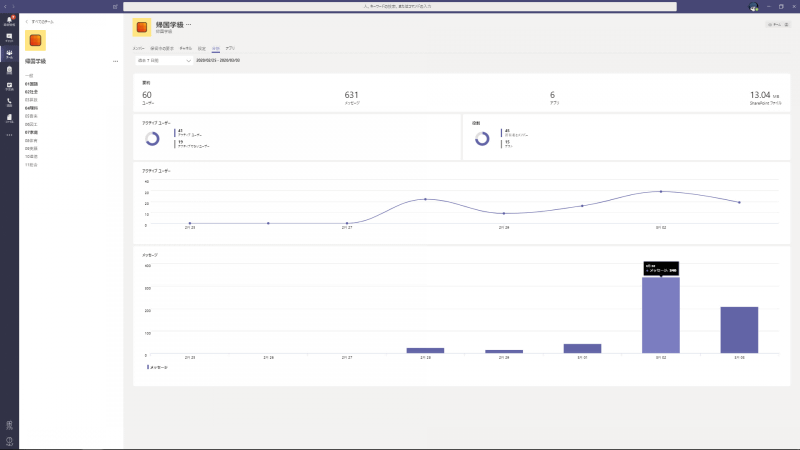Open more options beside 帰国学級 in sidebar

click(x=115, y=61)
